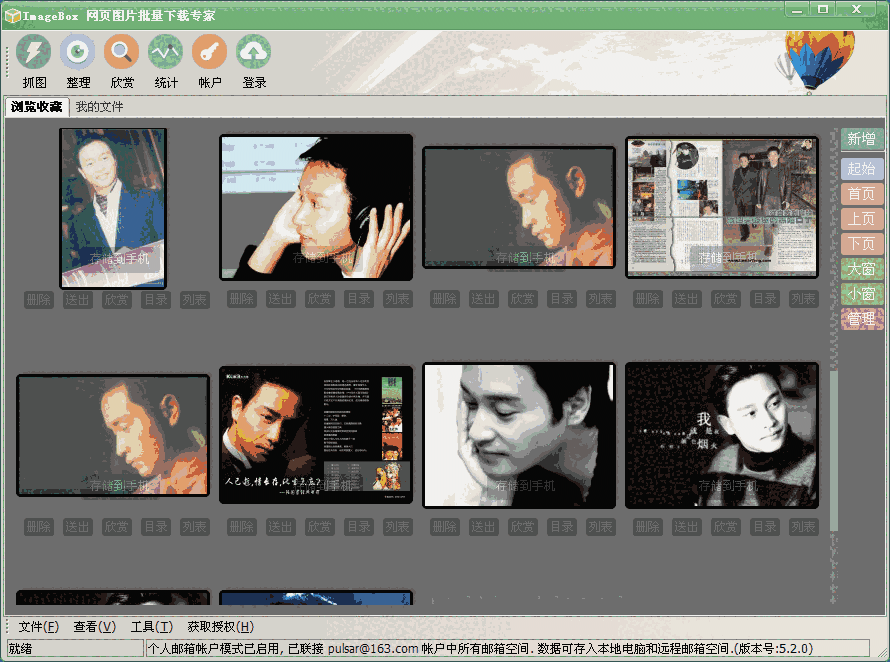Go to next page with 下页 button
This screenshot has width=890, height=662.
[861, 243]
